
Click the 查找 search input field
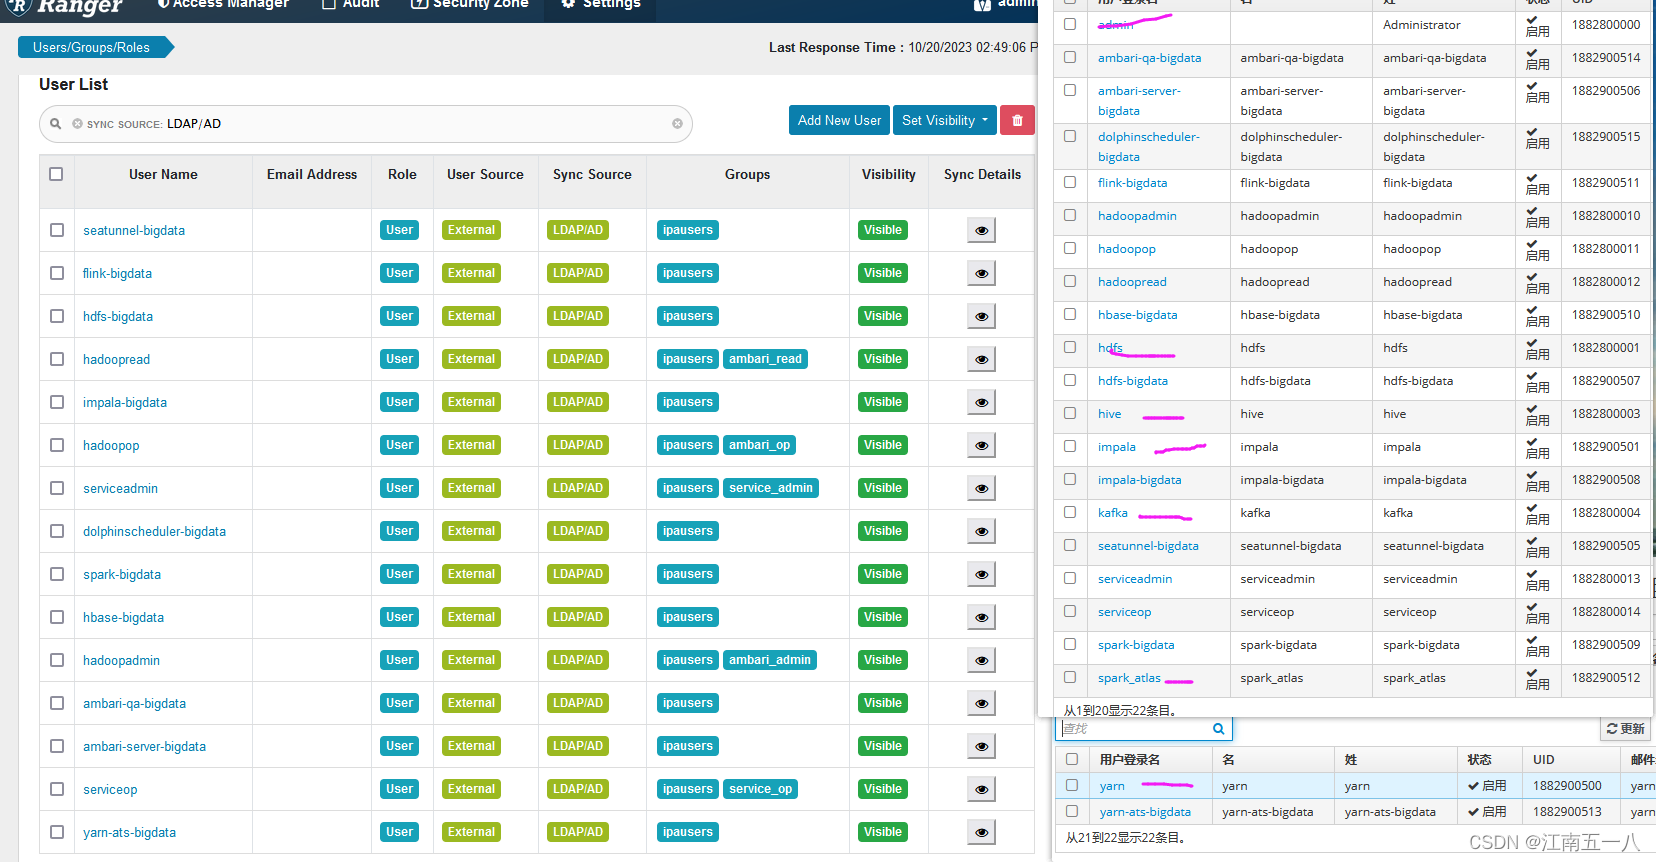pyautogui.click(x=1135, y=729)
